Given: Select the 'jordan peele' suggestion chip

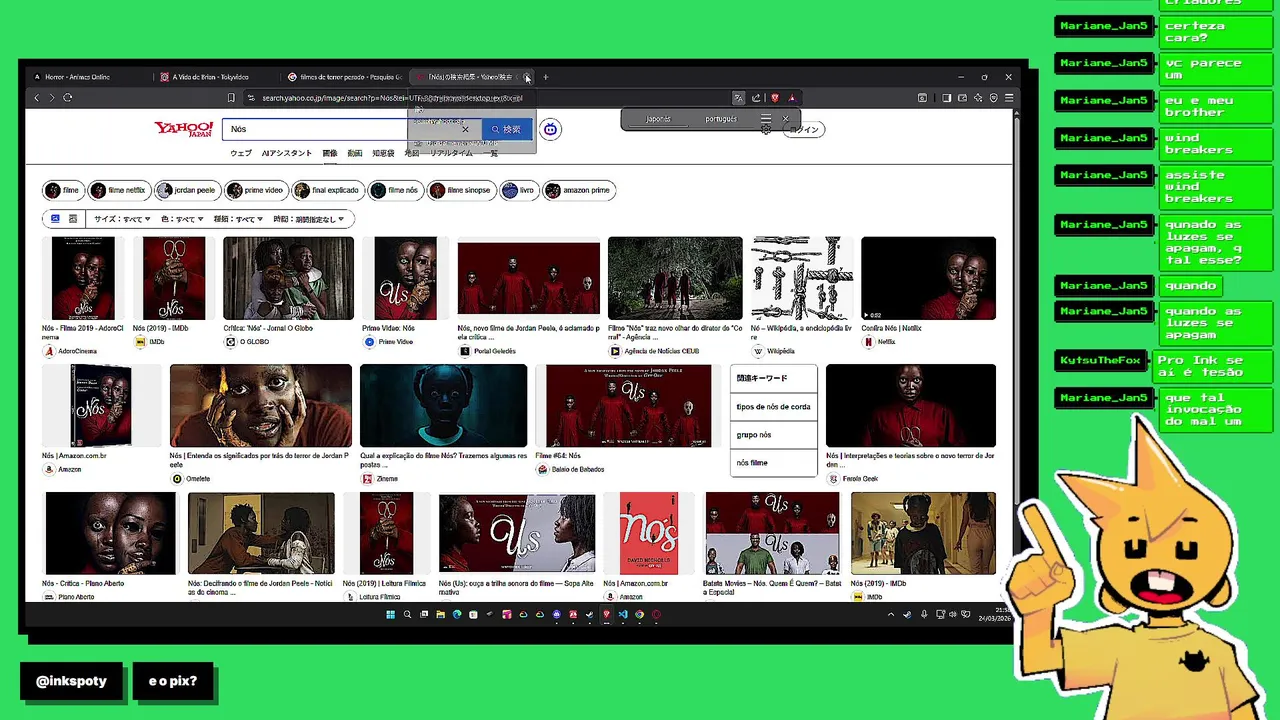Looking at the screenshot, I should point(186,190).
